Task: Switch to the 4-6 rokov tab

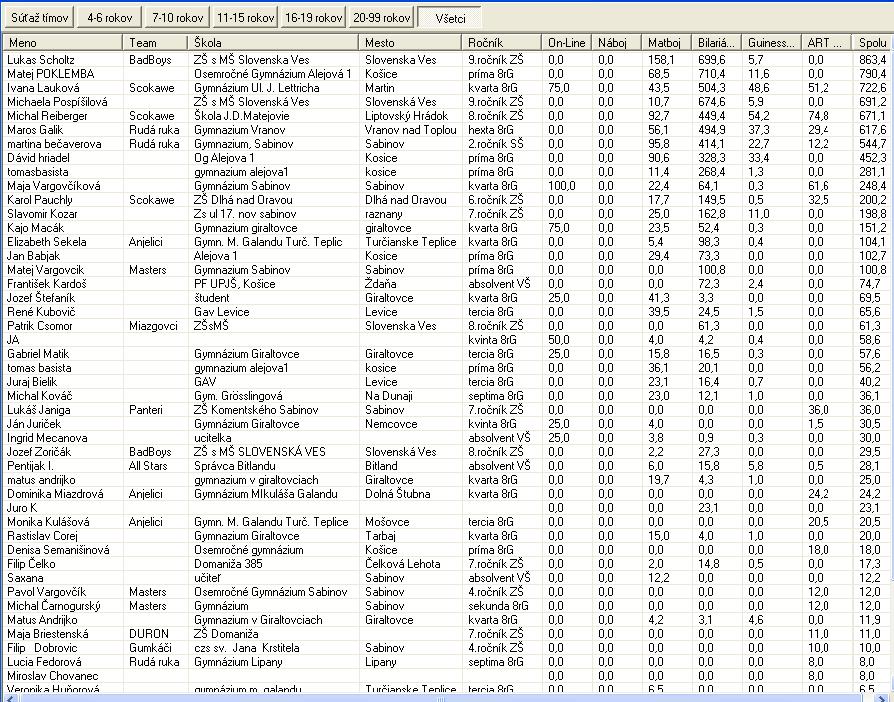Action: pos(108,18)
